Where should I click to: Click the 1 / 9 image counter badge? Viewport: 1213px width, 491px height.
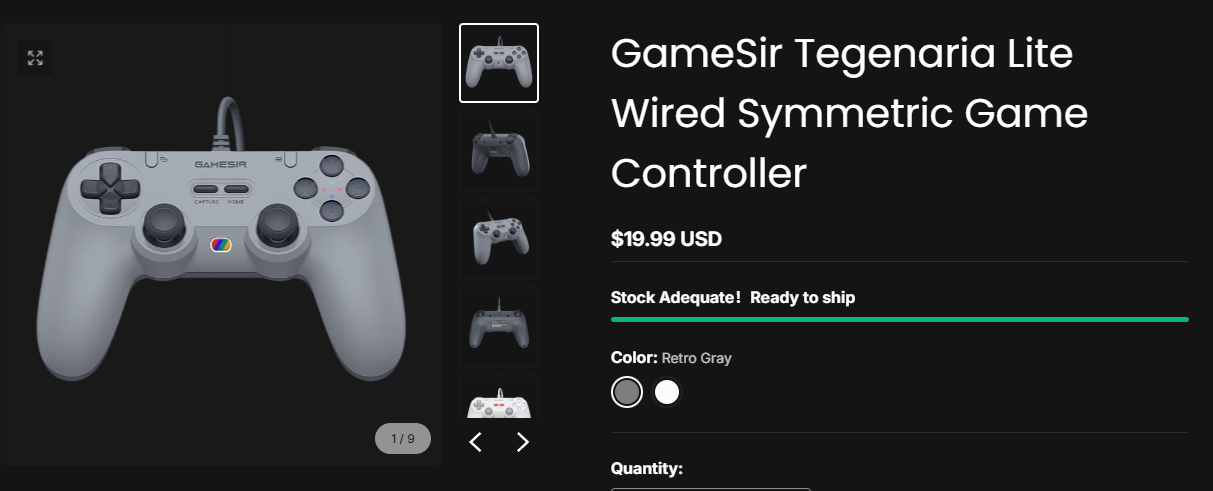pyautogui.click(x=403, y=438)
